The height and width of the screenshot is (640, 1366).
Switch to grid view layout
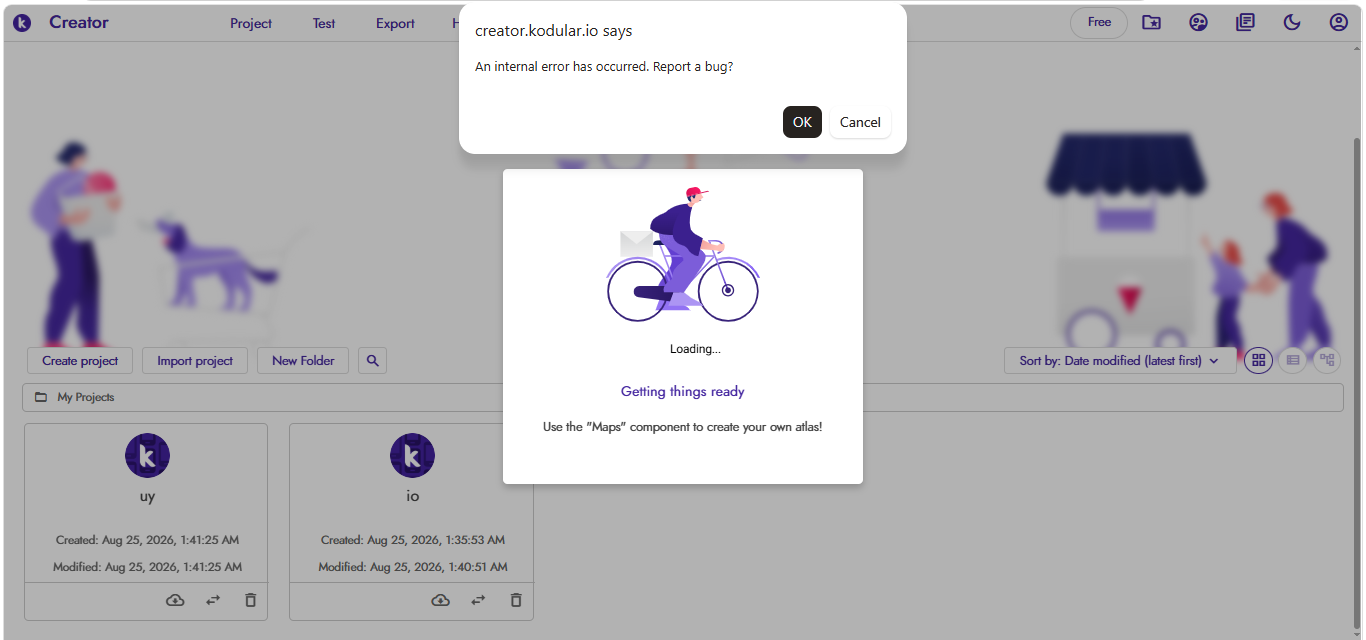[1259, 360]
